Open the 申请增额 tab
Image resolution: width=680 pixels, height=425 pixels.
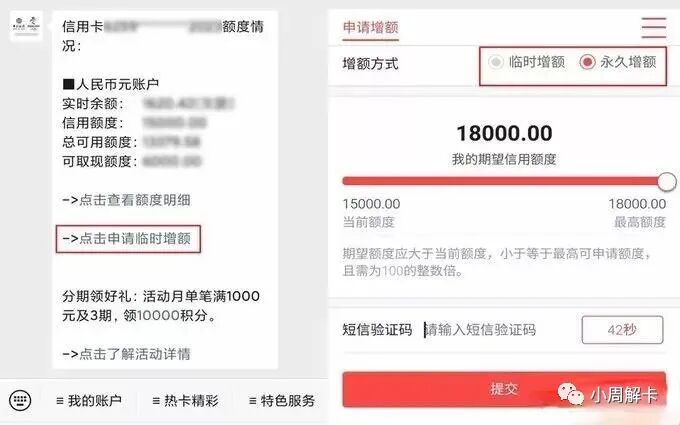pos(370,27)
